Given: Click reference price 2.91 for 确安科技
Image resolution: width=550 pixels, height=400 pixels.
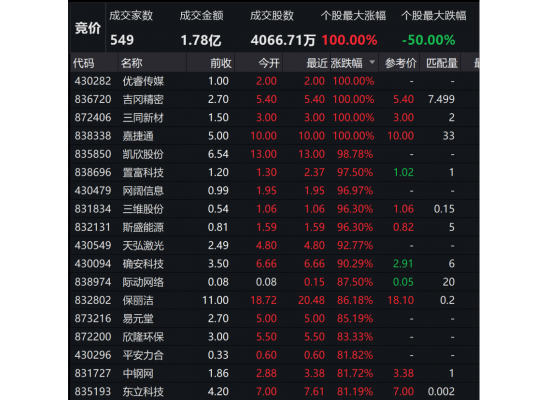Looking at the screenshot, I should (403, 264).
